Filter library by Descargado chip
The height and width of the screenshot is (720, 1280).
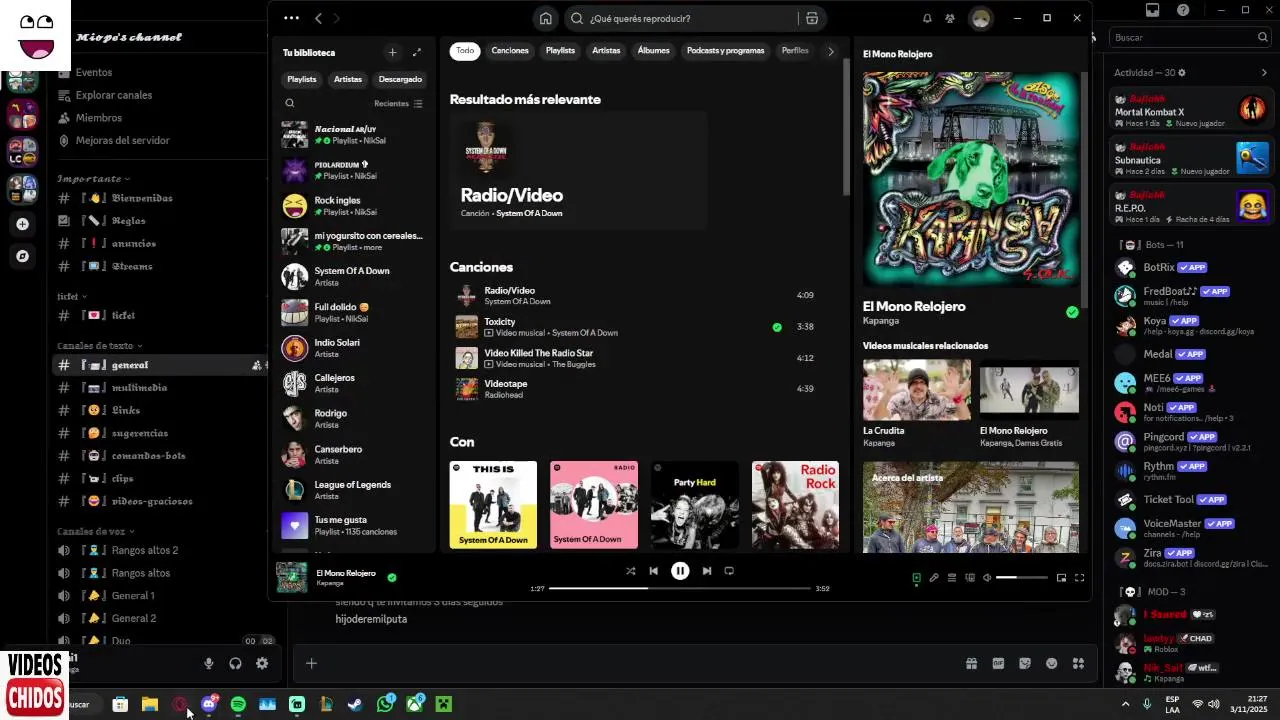[x=400, y=79]
